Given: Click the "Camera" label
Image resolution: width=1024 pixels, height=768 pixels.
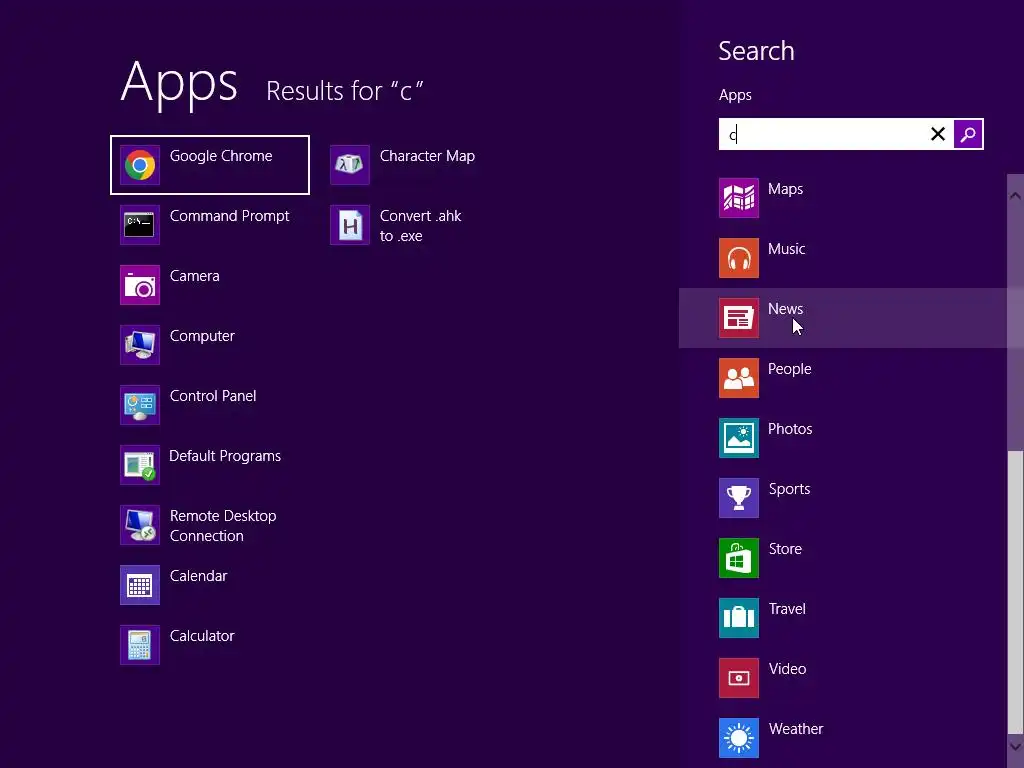Looking at the screenshot, I should [x=195, y=276].
